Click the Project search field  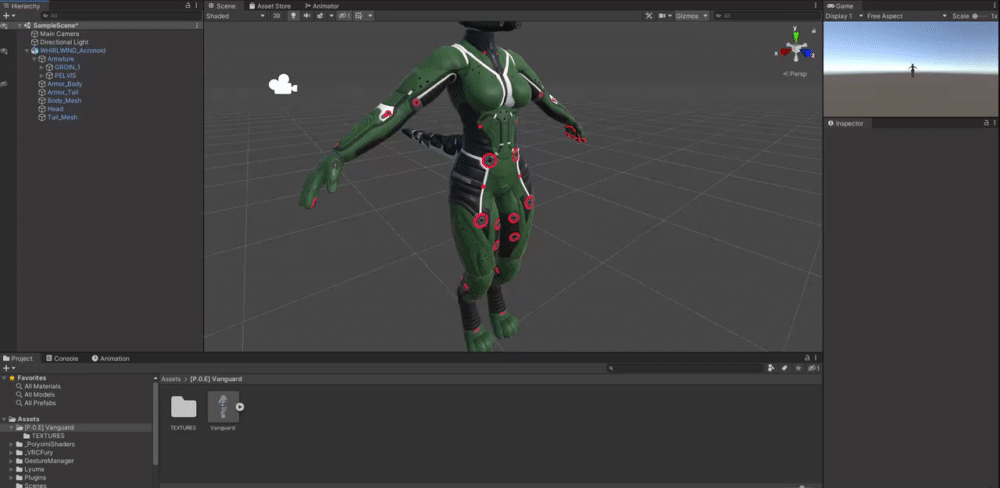[x=686, y=368]
